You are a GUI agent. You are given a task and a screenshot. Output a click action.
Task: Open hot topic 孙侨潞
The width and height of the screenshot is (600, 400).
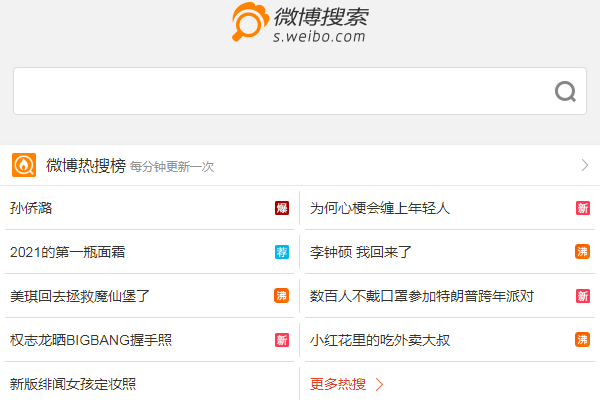click(x=31, y=208)
